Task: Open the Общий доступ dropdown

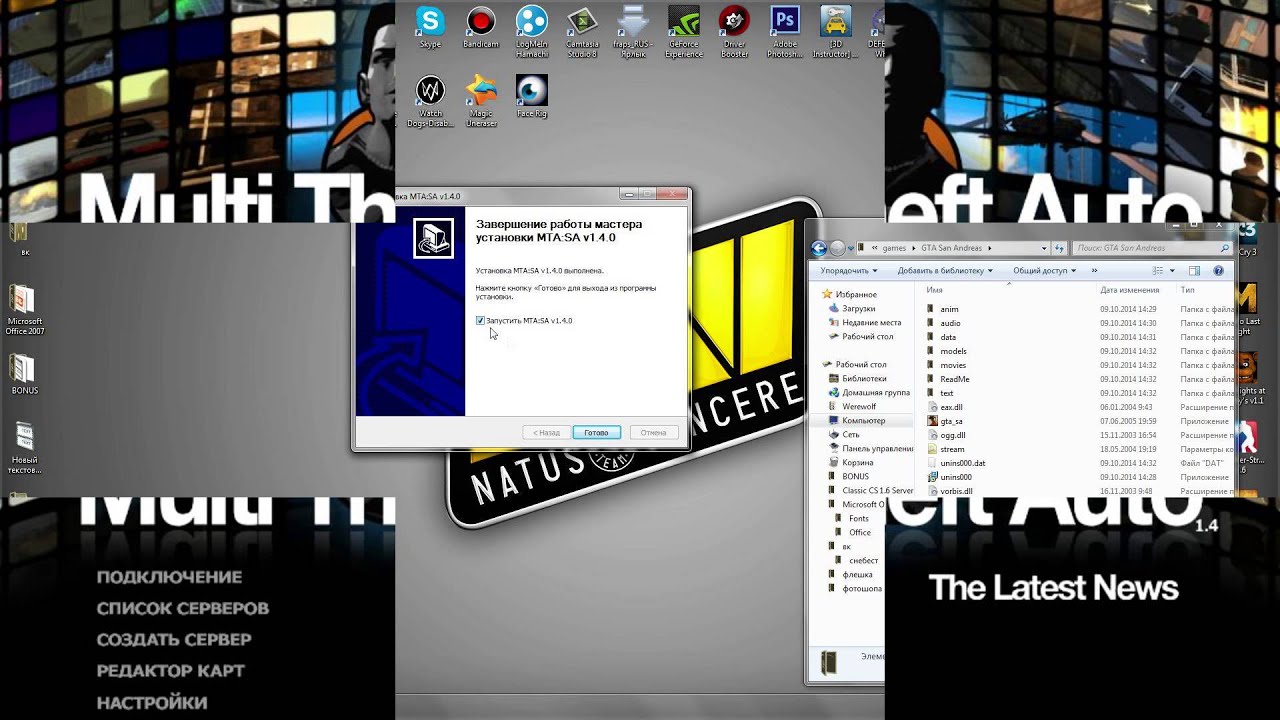Action: (x=1044, y=271)
